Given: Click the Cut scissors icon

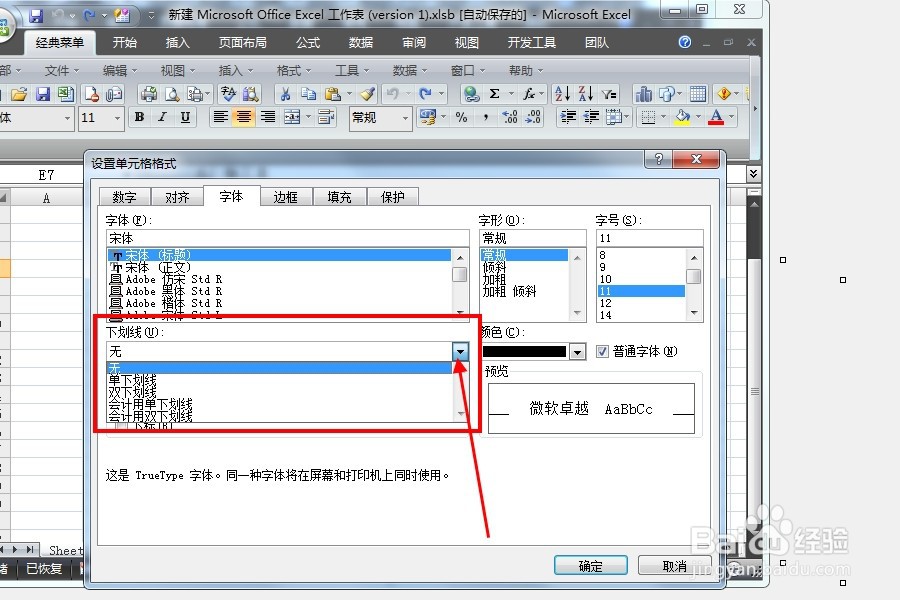Looking at the screenshot, I should (x=285, y=94).
